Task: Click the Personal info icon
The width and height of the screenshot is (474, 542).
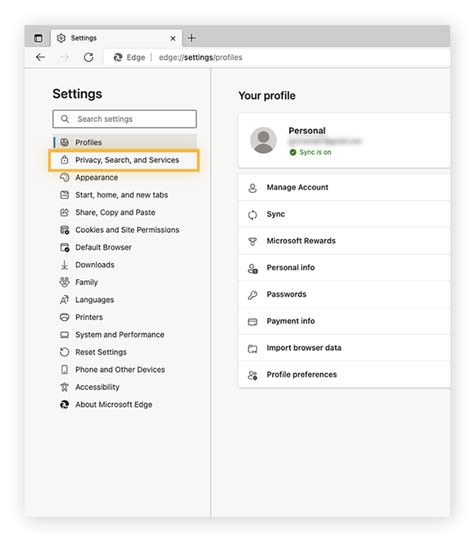Action: pos(253,269)
